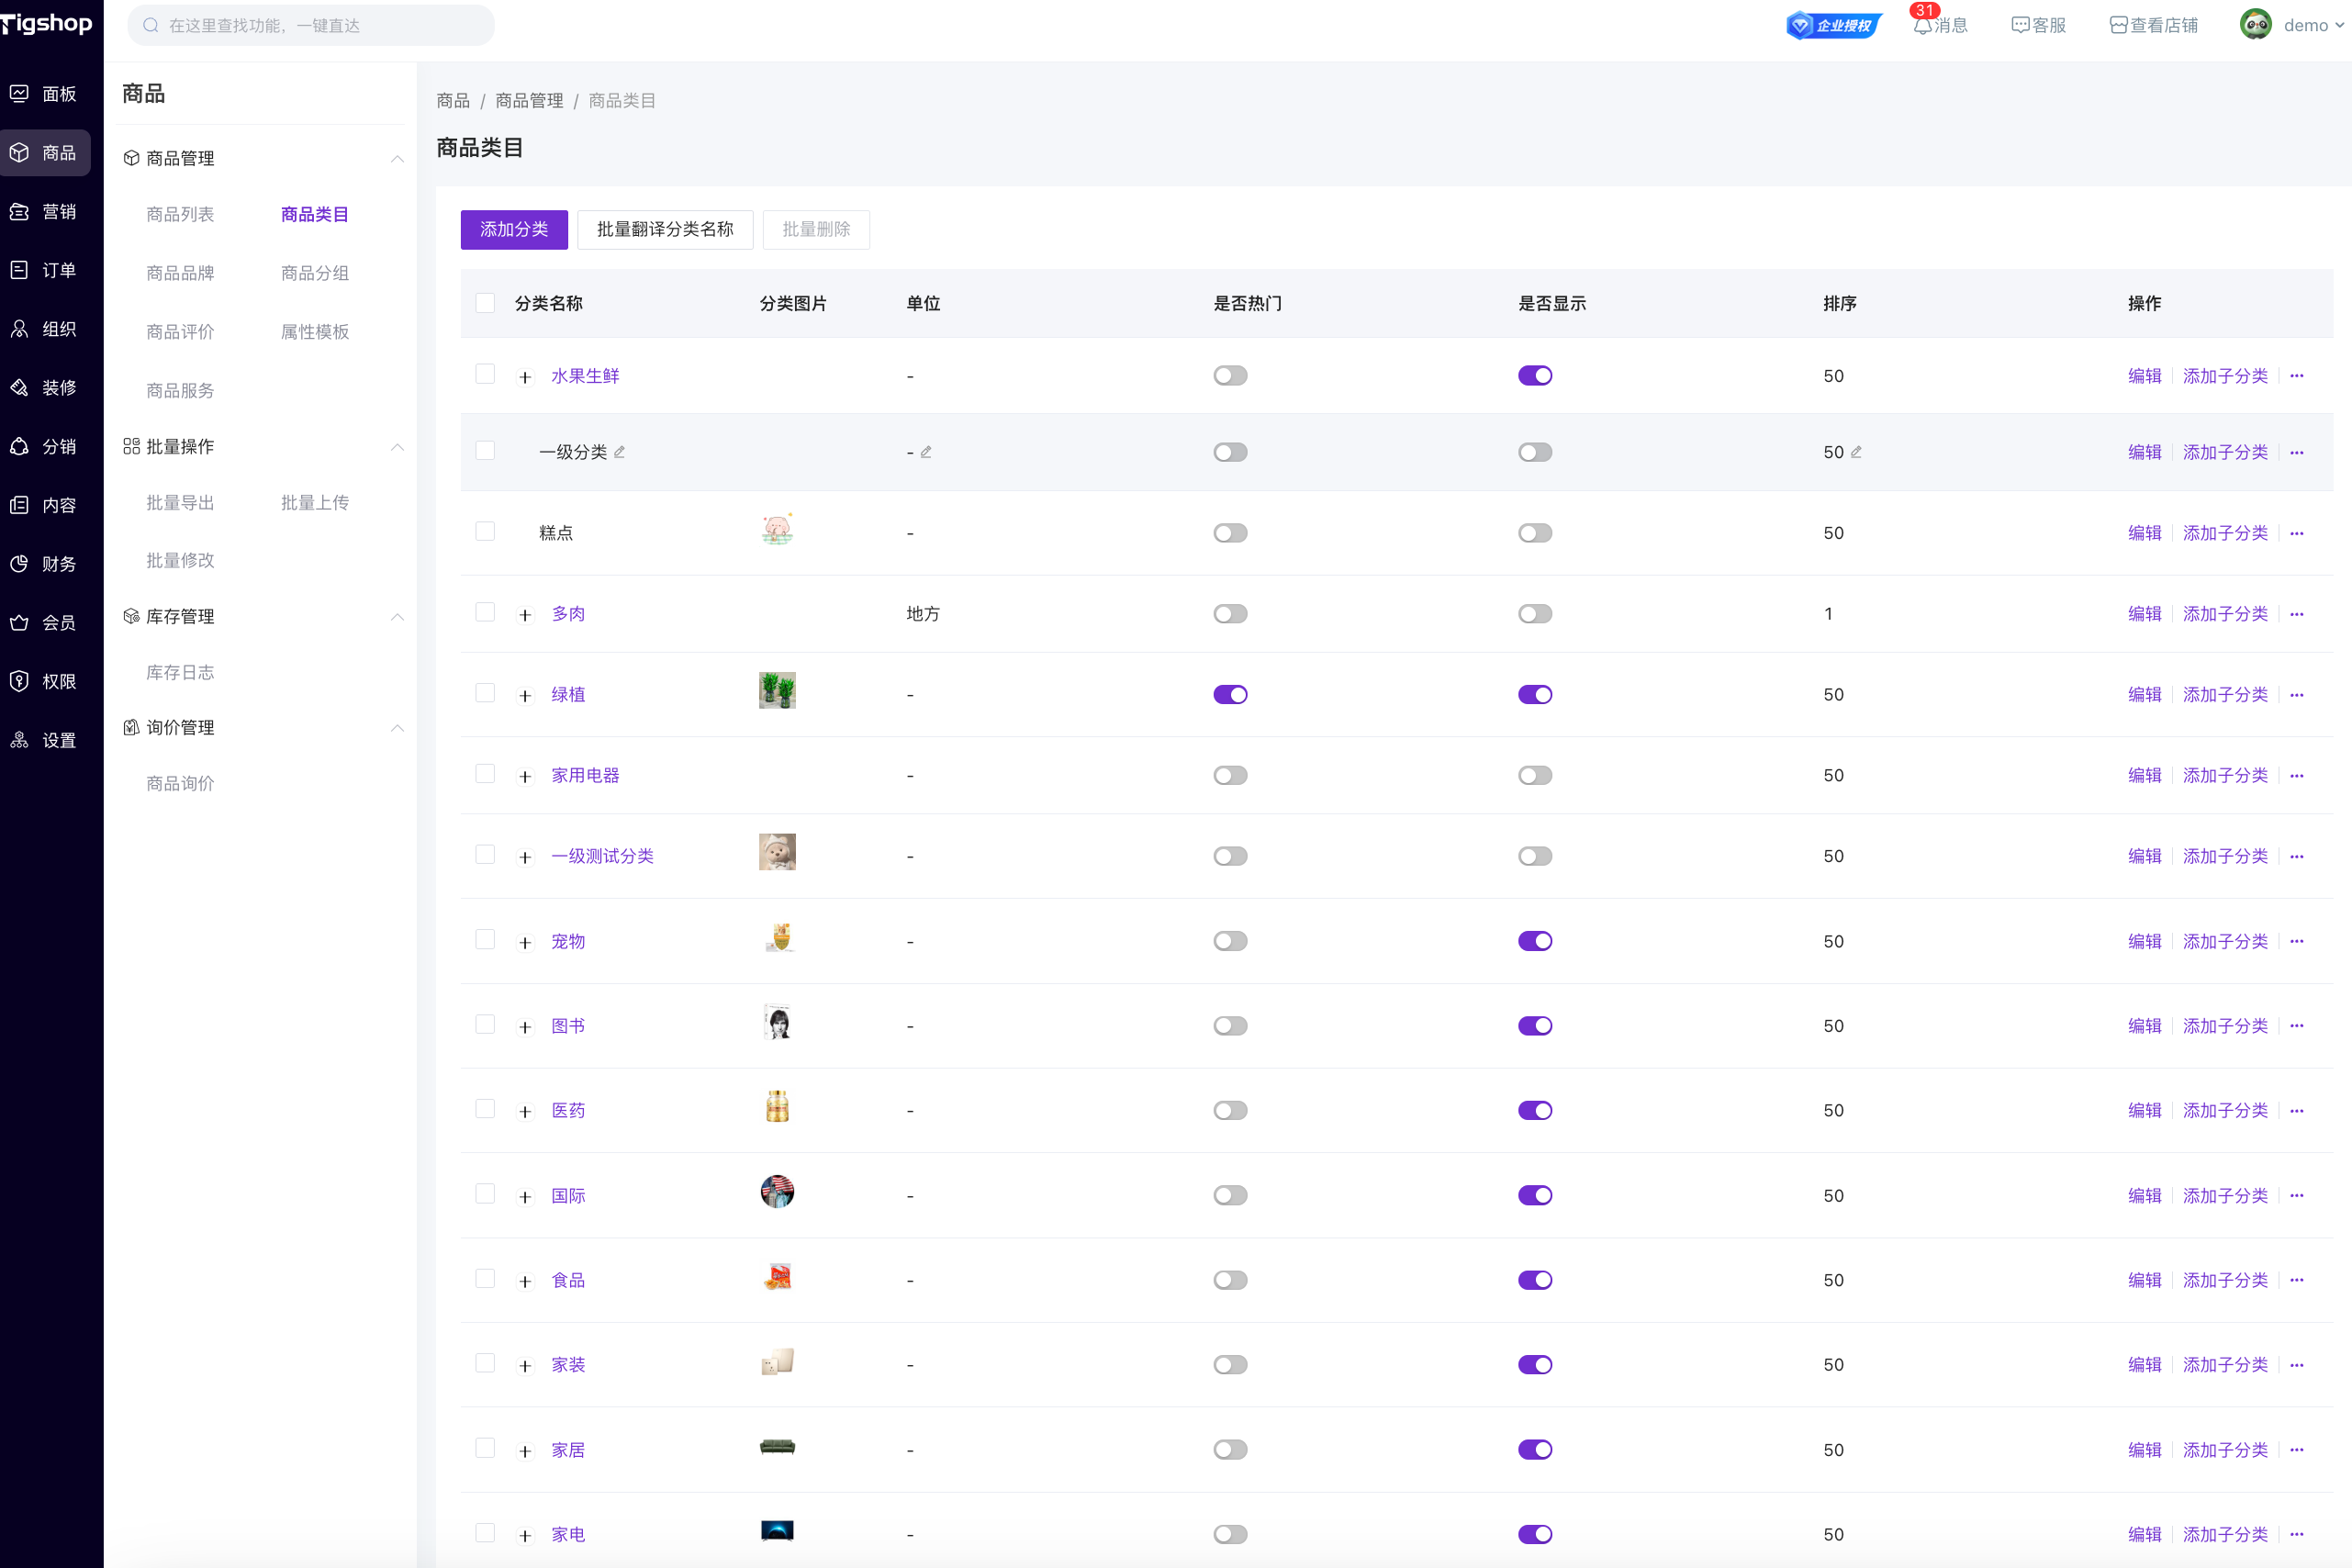This screenshot has height=1568, width=2352.
Task: Click the 消息 notification bell icon
Action: click(1922, 26)
